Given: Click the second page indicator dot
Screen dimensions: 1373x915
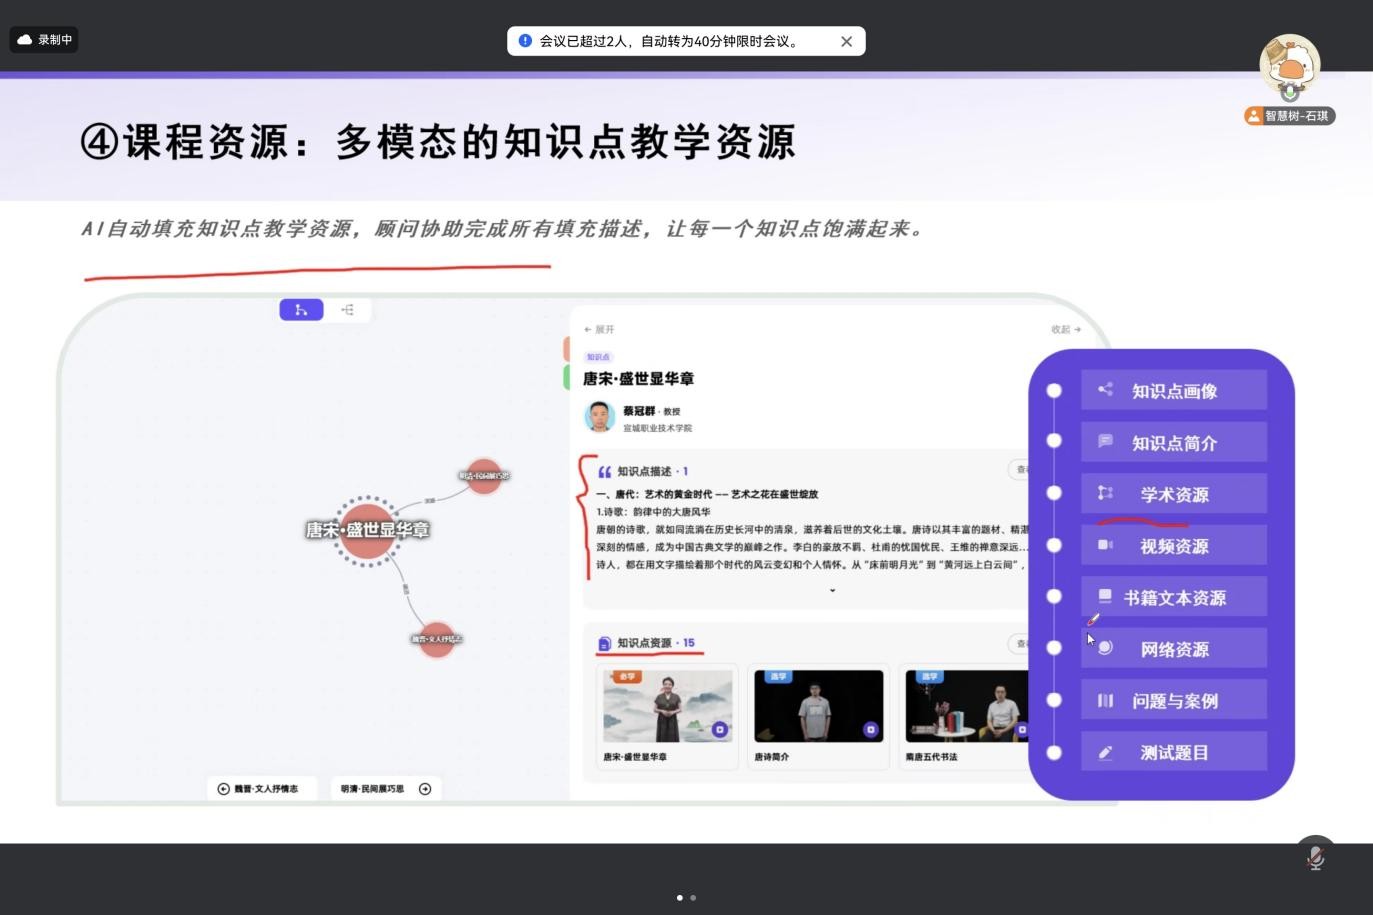Looking at the screenshot, I should [693, 897].
